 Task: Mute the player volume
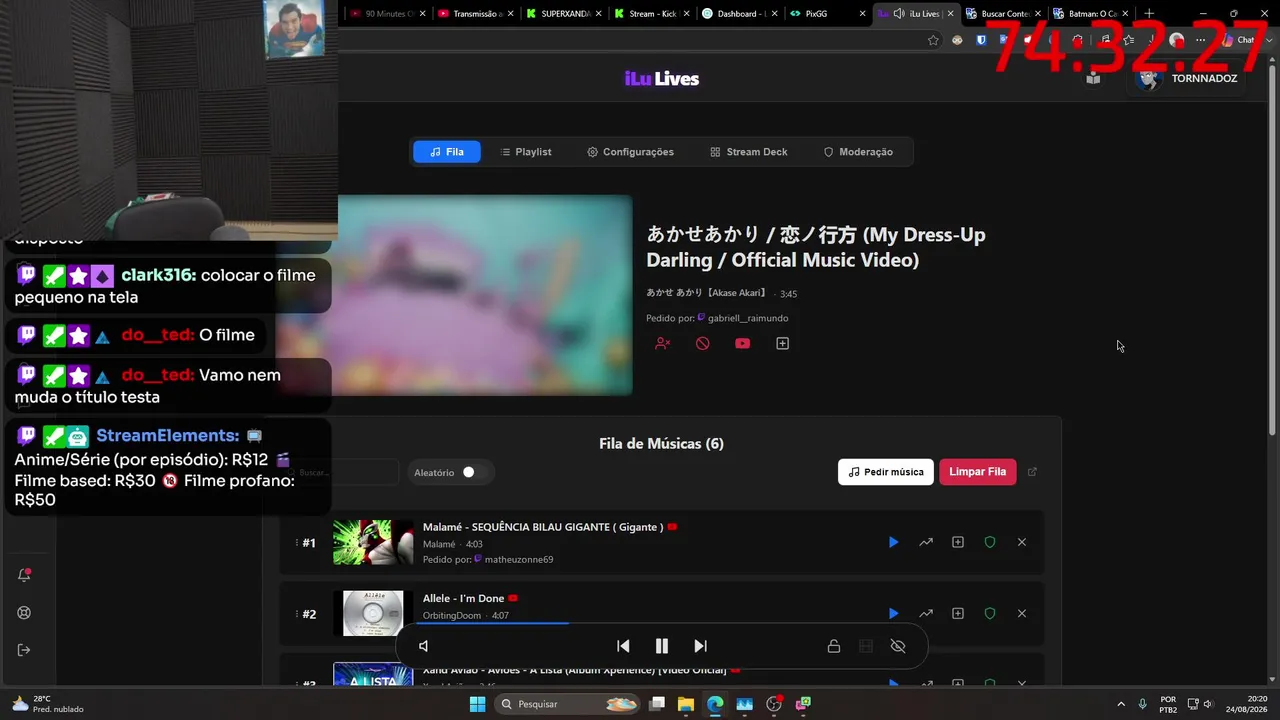pyautogui.click(x=424, y=646)
